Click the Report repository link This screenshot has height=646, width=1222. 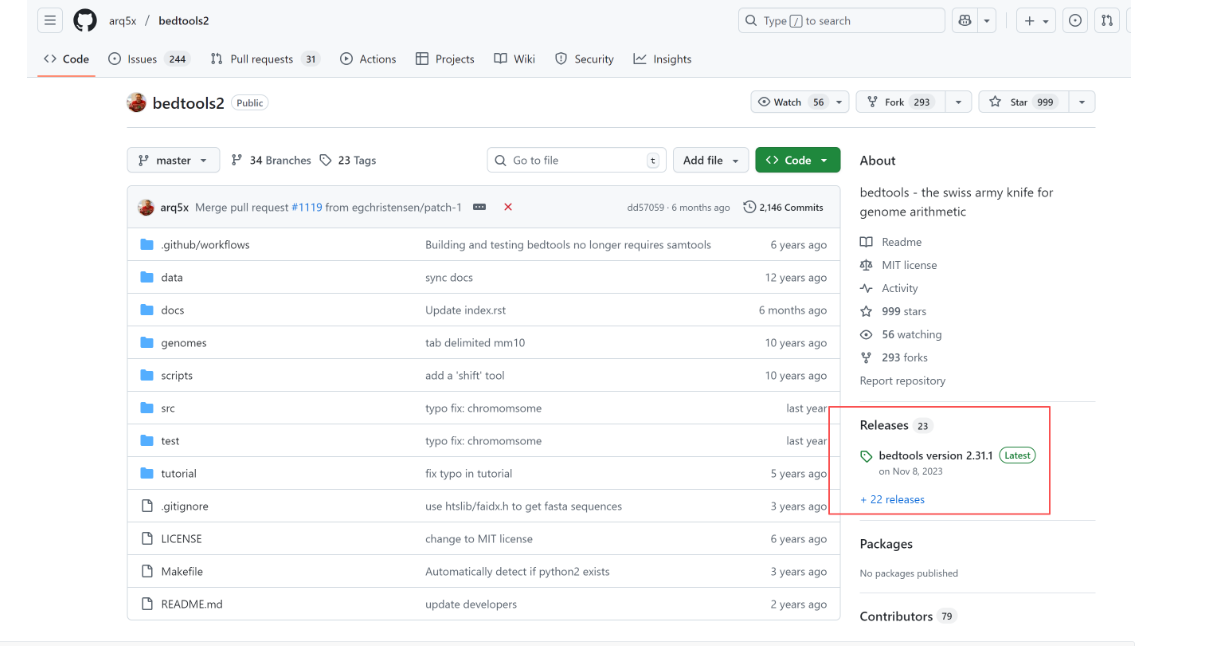point(902,381)
